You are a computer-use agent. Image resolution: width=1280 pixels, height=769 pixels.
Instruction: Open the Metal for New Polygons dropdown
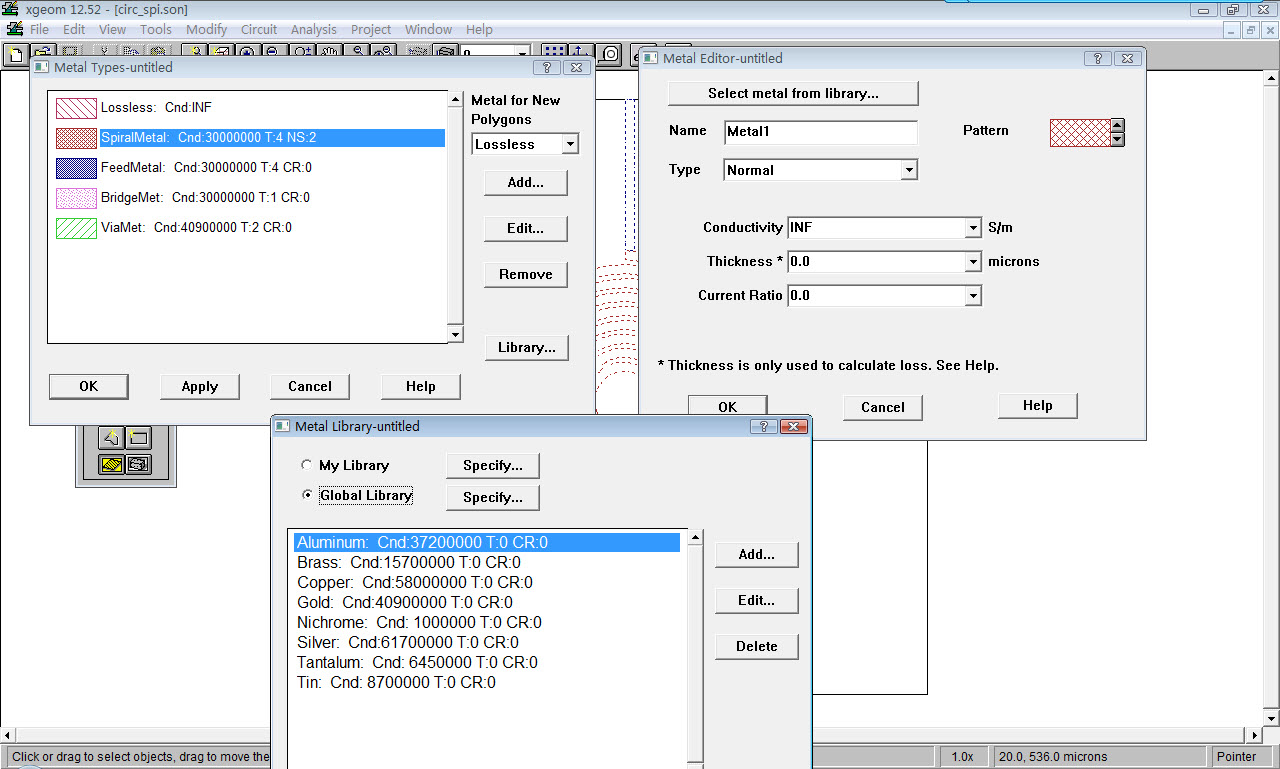pos(570,145)
